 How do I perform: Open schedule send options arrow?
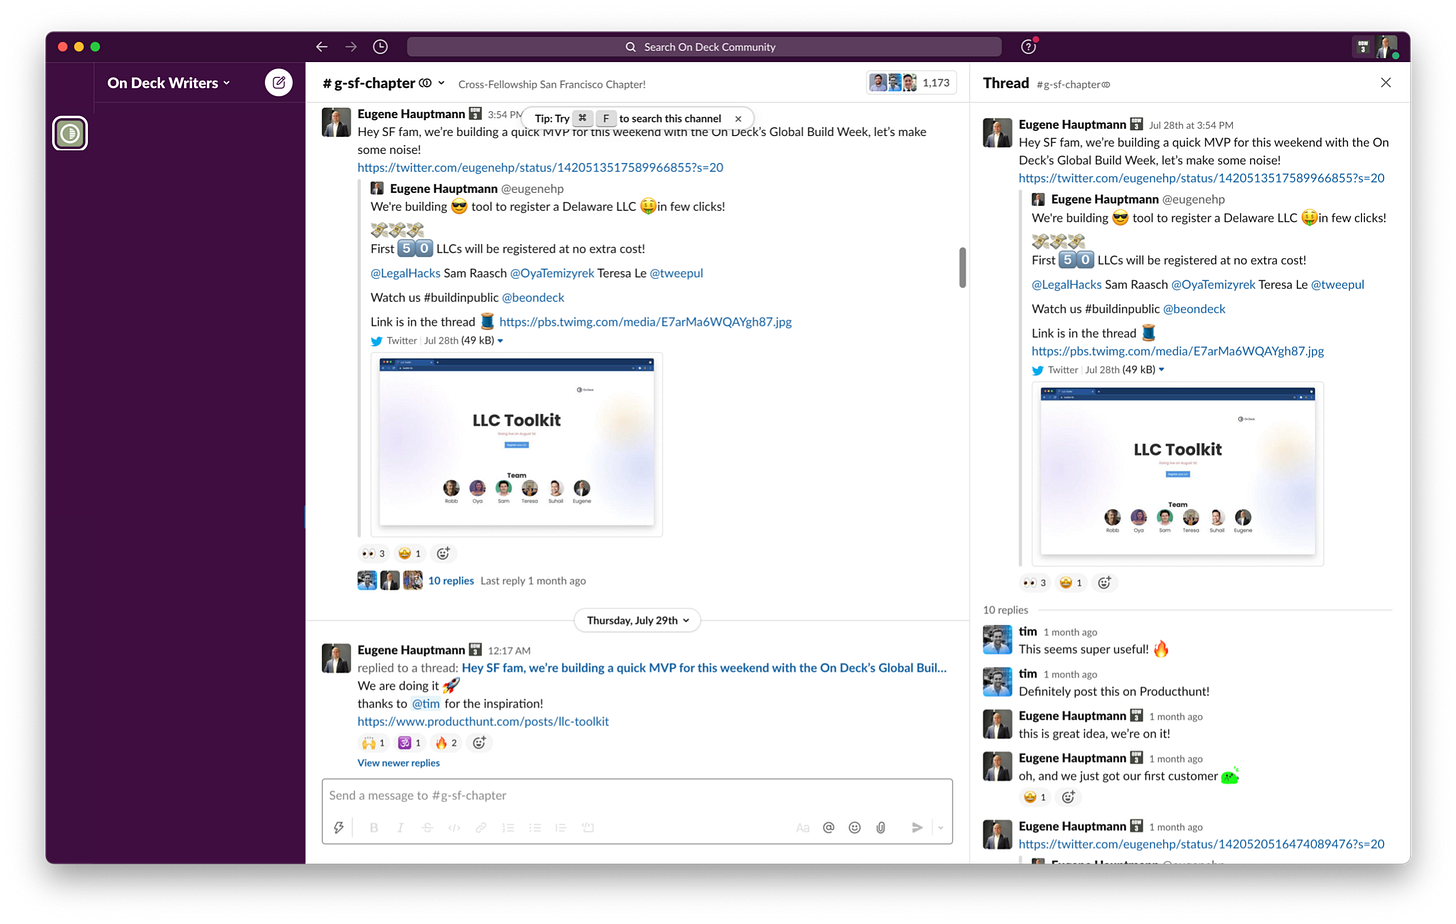pos(940,828)
